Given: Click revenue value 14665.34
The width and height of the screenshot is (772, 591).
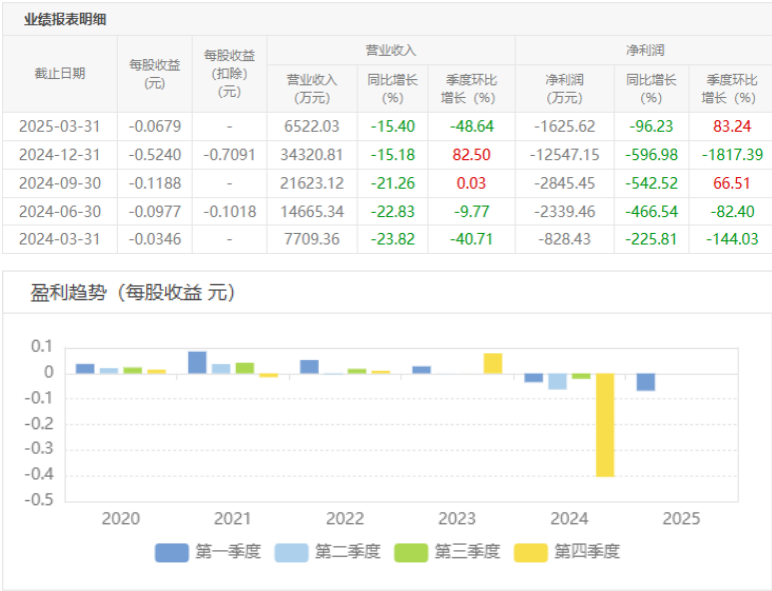Looking at the screenshot, I should tap(312, 212).
